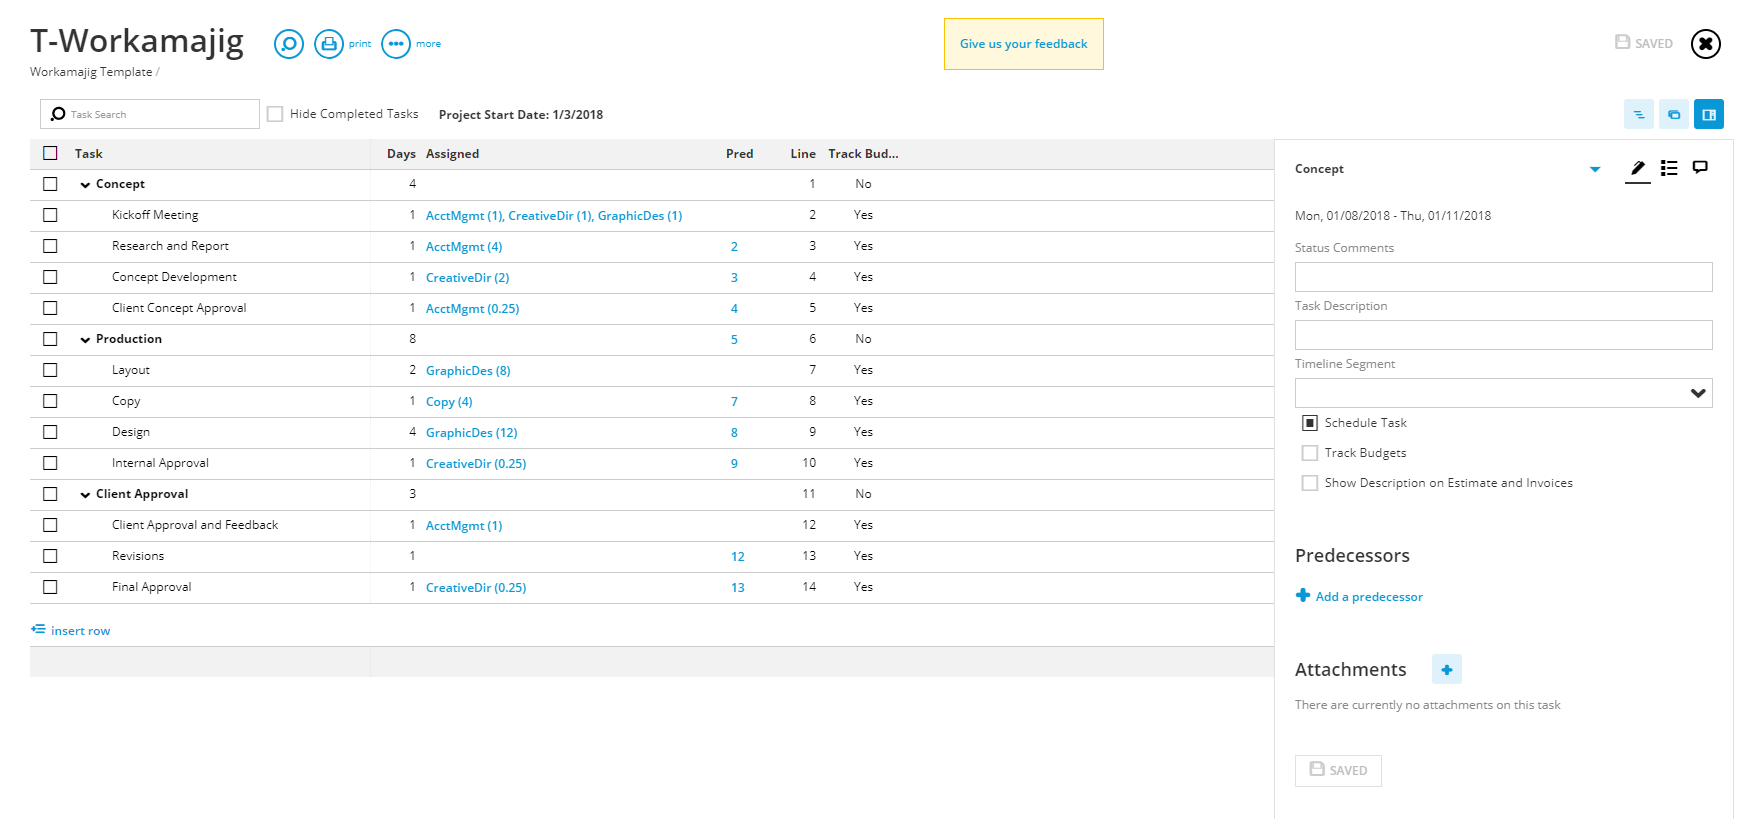This screenshot has height=819, width=1754.
Task: Click the Pred column header
Action: [739, 154]
